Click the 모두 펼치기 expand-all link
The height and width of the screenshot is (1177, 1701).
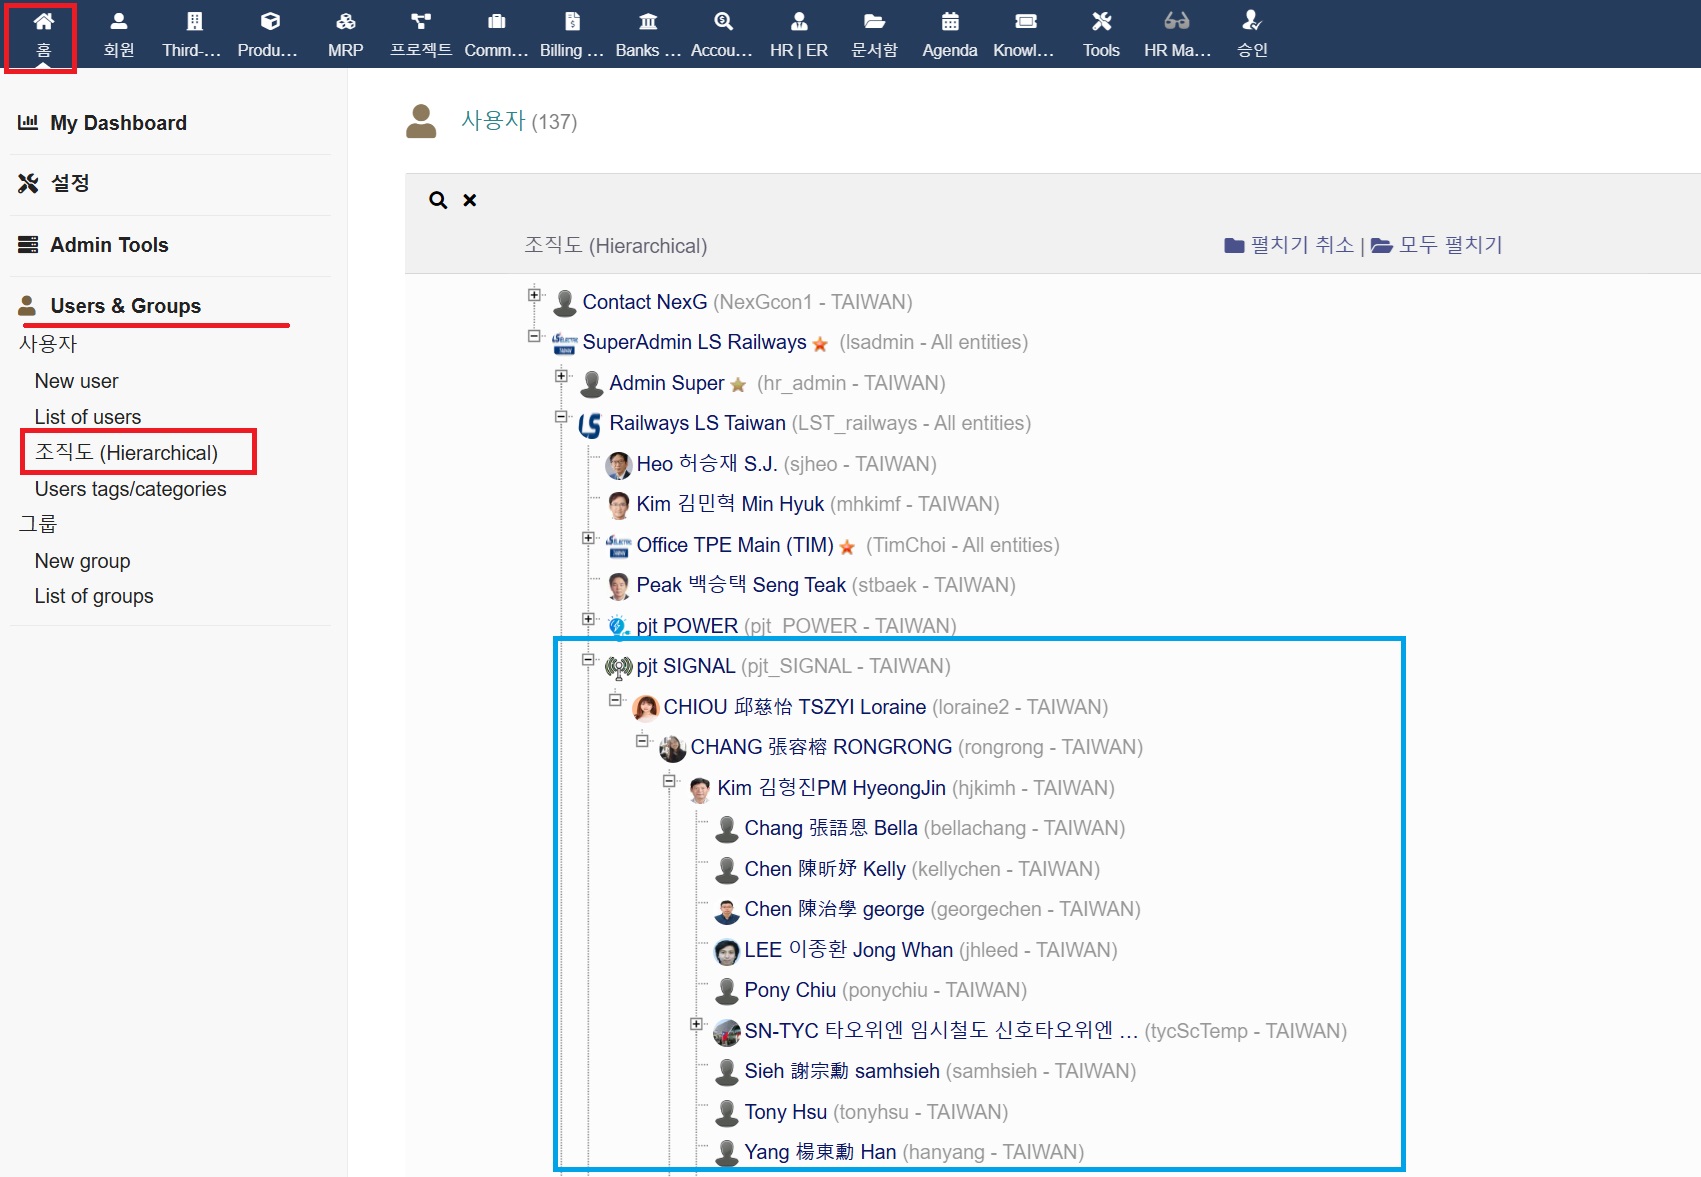point(1449,245)
